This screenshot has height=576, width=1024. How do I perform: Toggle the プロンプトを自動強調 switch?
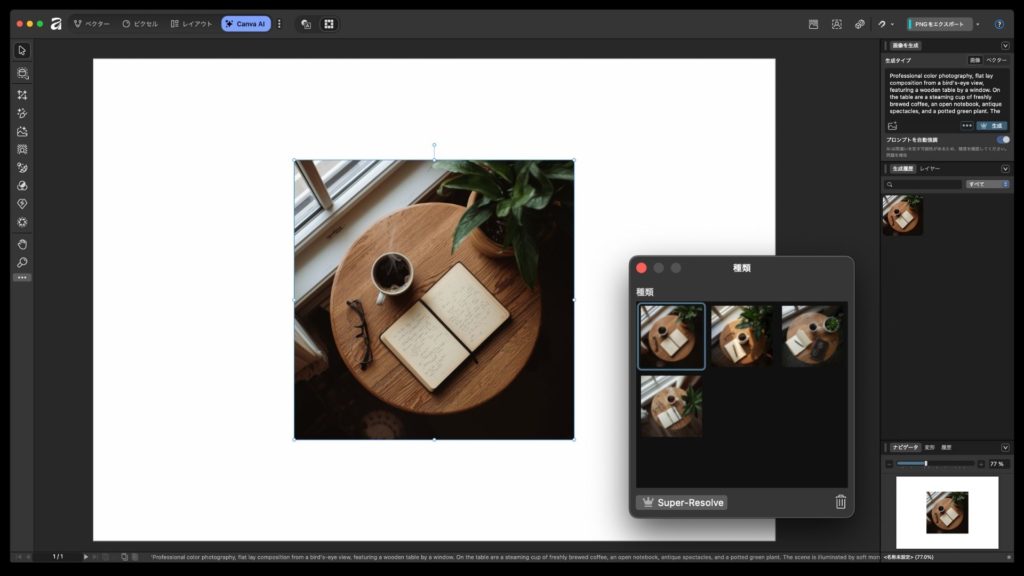pyautogui.click(x=1002, y=140)
